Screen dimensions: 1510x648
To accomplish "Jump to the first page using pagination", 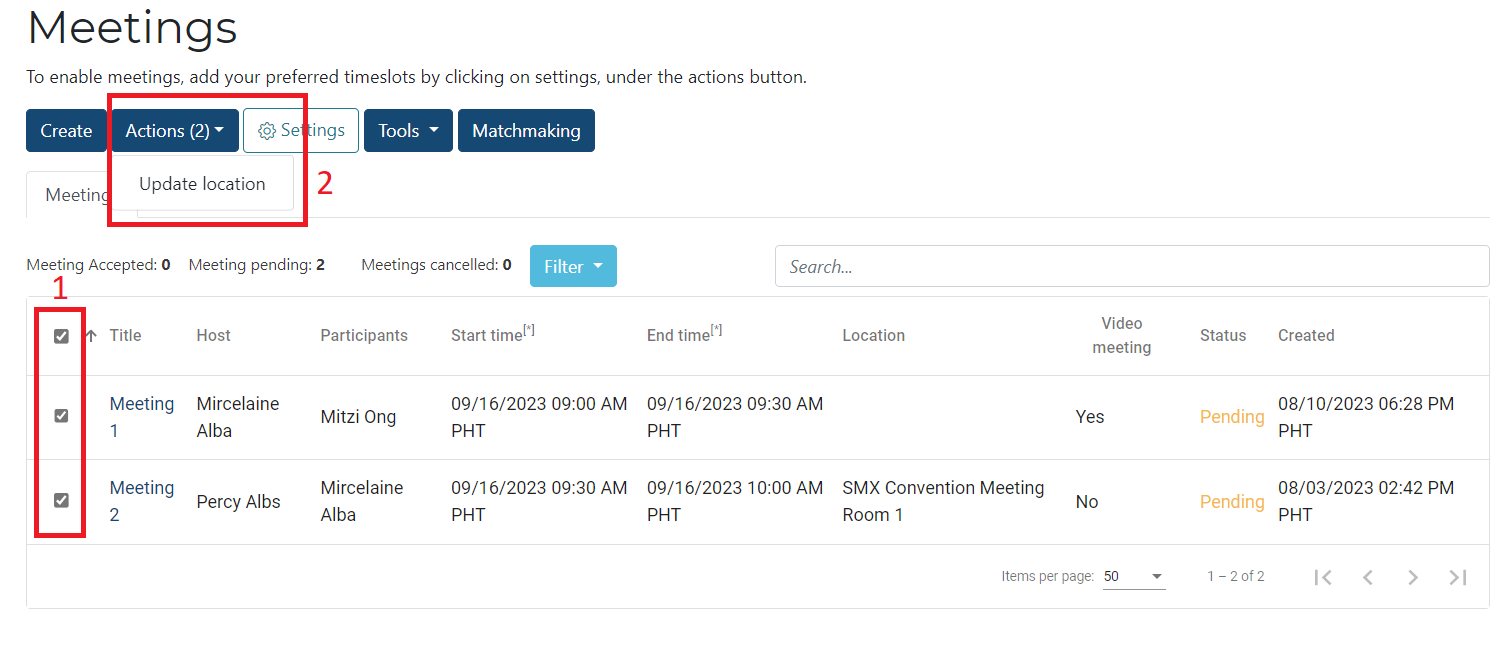I will [1323, 577].
